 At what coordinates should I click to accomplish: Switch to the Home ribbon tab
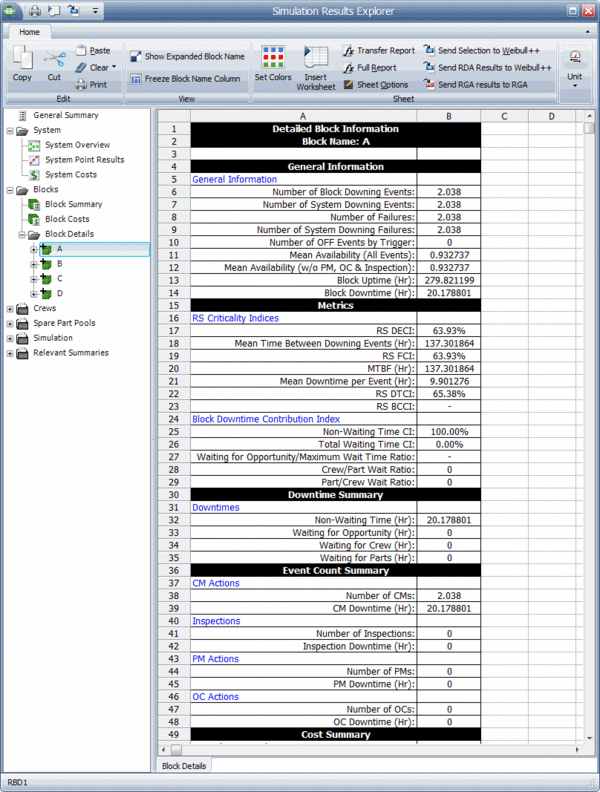click(x=29, y=31)
